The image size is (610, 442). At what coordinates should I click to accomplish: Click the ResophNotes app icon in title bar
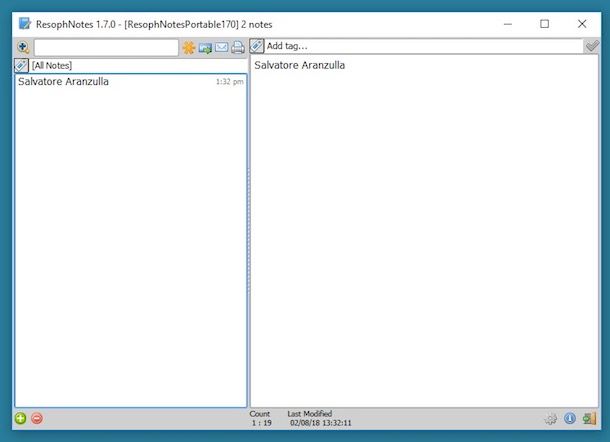click(x=25, y=24)
